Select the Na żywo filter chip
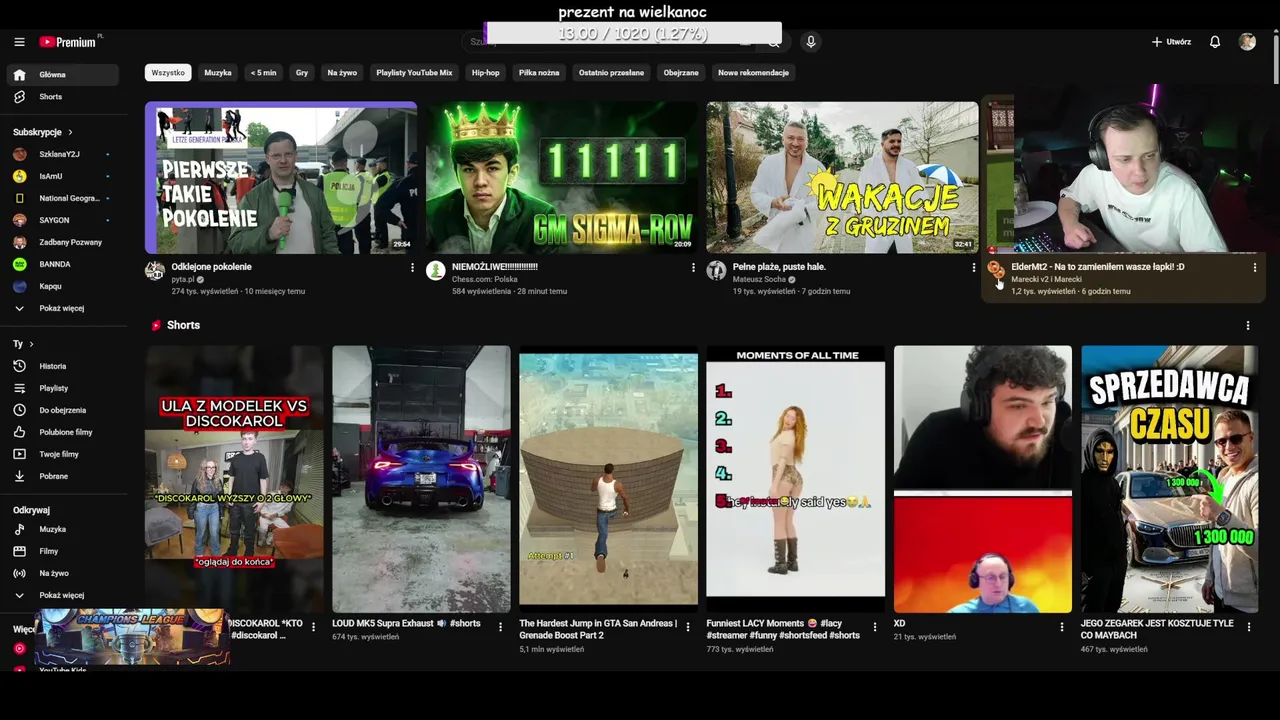 (x=342, y=73)
